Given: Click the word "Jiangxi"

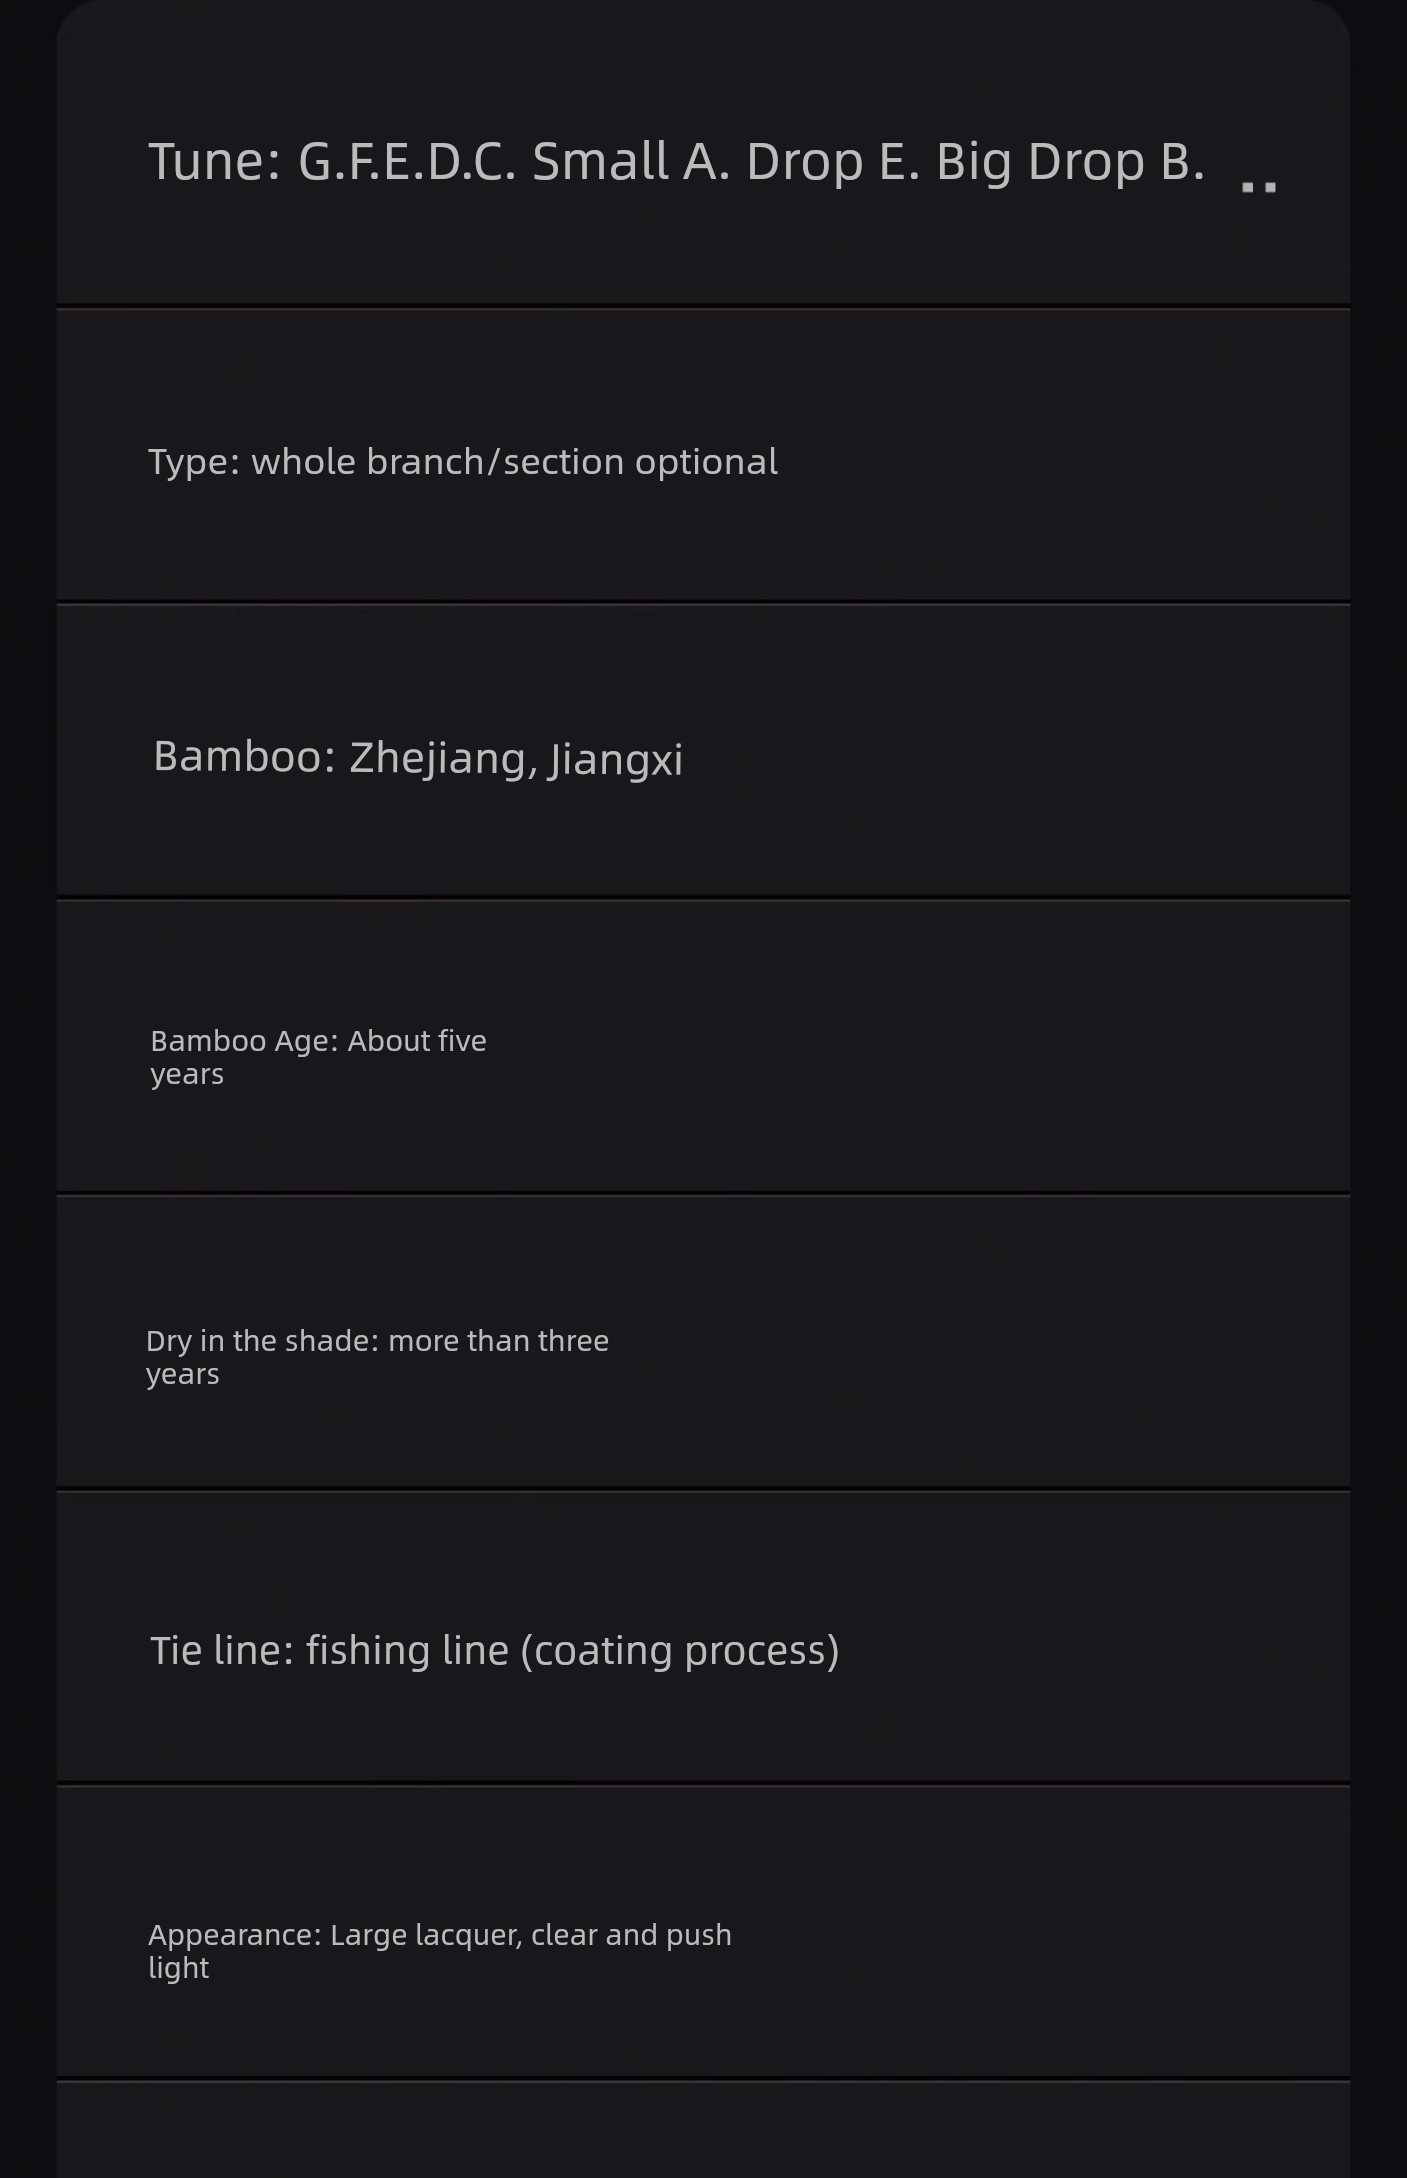Looking at the screenshot, I should (x=616, y=759).
